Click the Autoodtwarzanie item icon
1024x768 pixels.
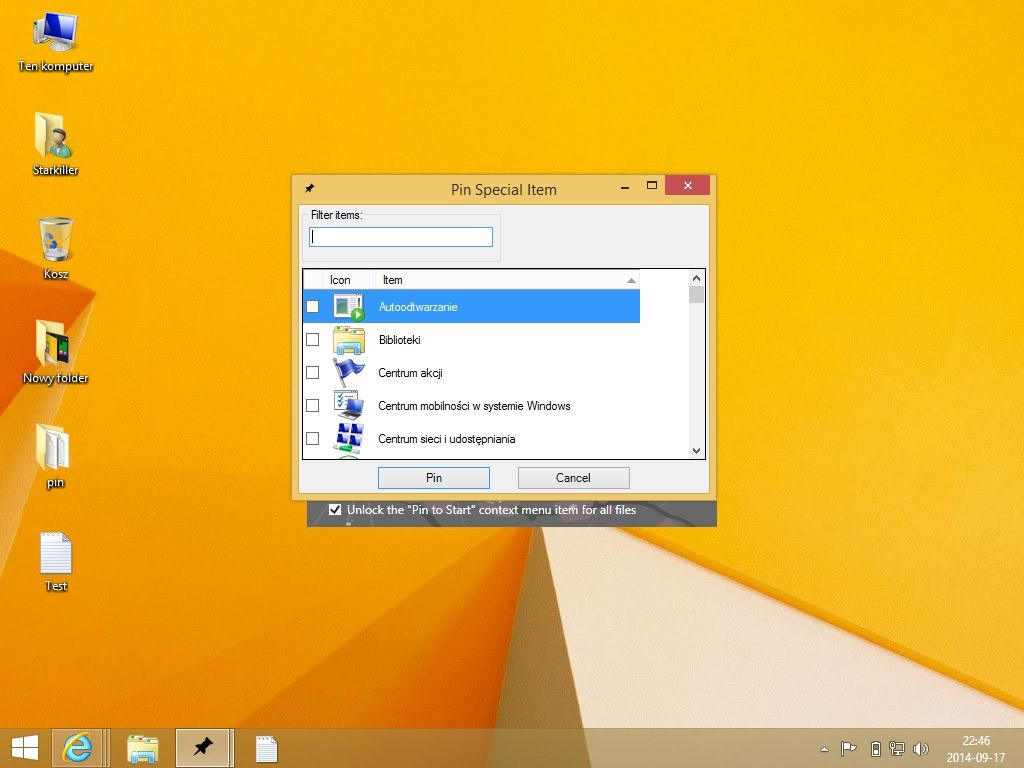coord(348,307)
